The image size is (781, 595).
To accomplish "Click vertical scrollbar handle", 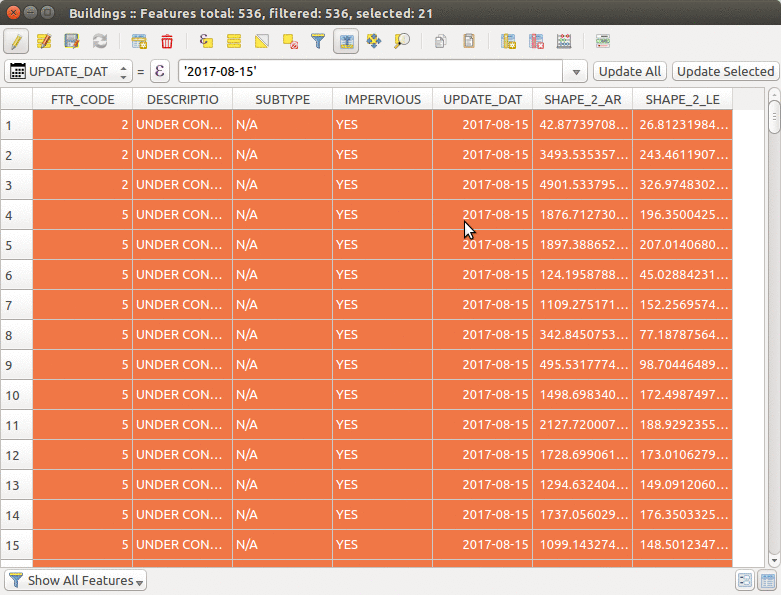I will click(774, 117).
